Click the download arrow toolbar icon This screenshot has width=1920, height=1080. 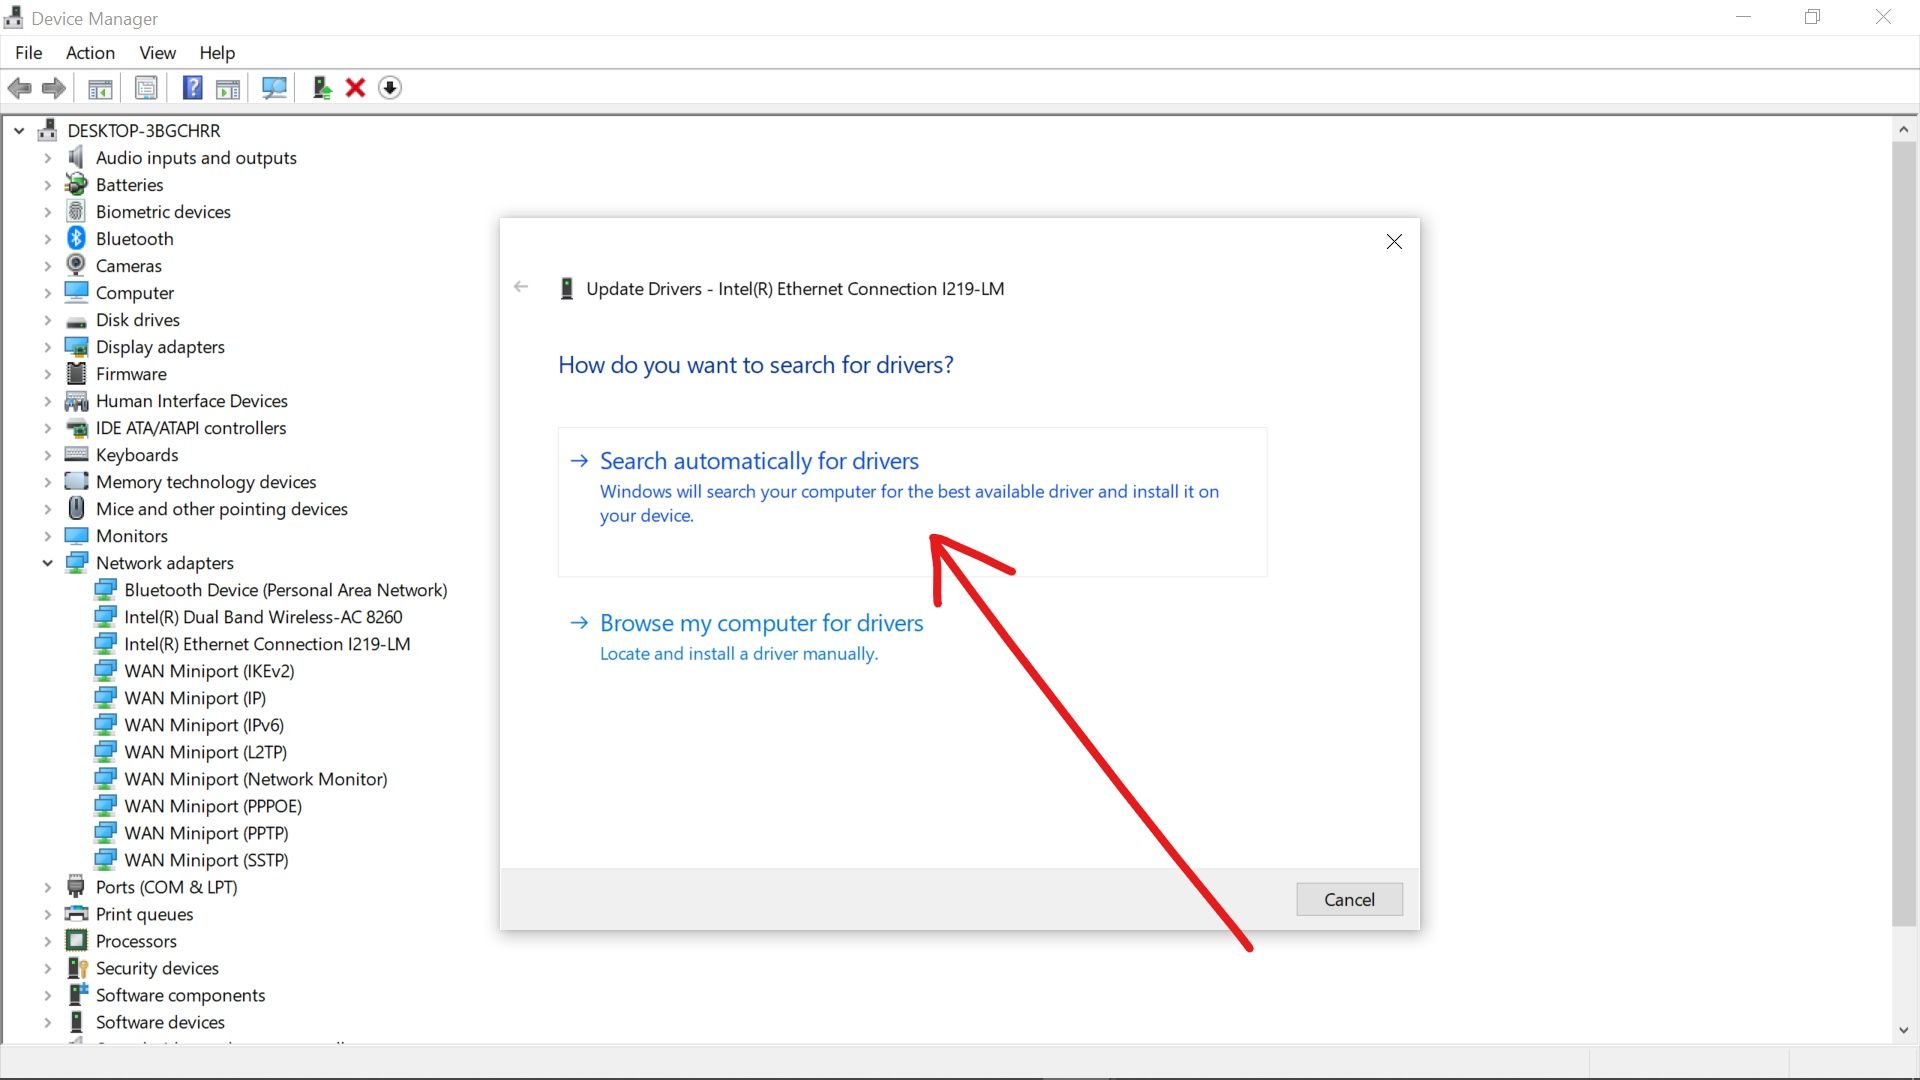[390, 88]
